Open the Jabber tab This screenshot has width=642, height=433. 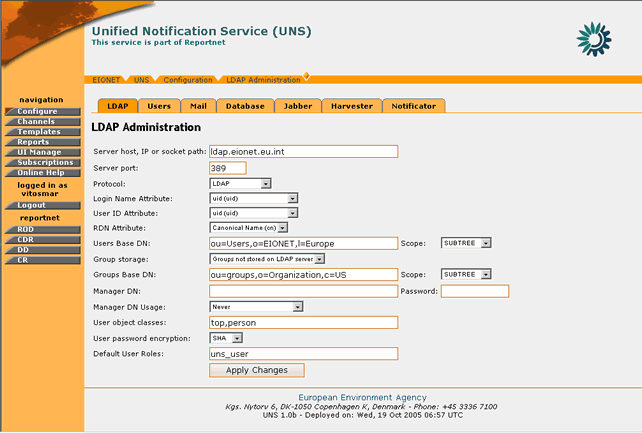pos(298,106)
